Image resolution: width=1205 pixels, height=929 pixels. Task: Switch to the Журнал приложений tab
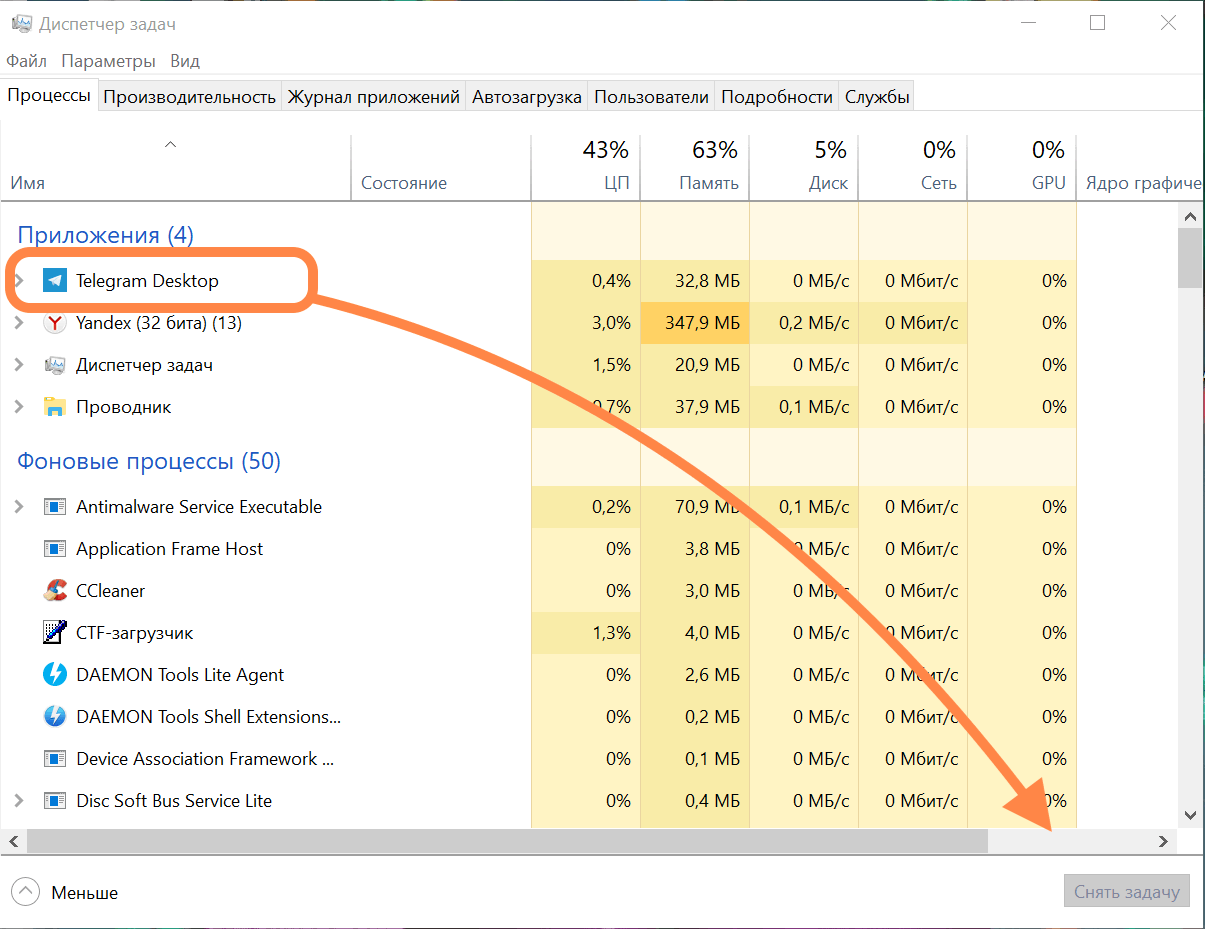click(374, 97)
